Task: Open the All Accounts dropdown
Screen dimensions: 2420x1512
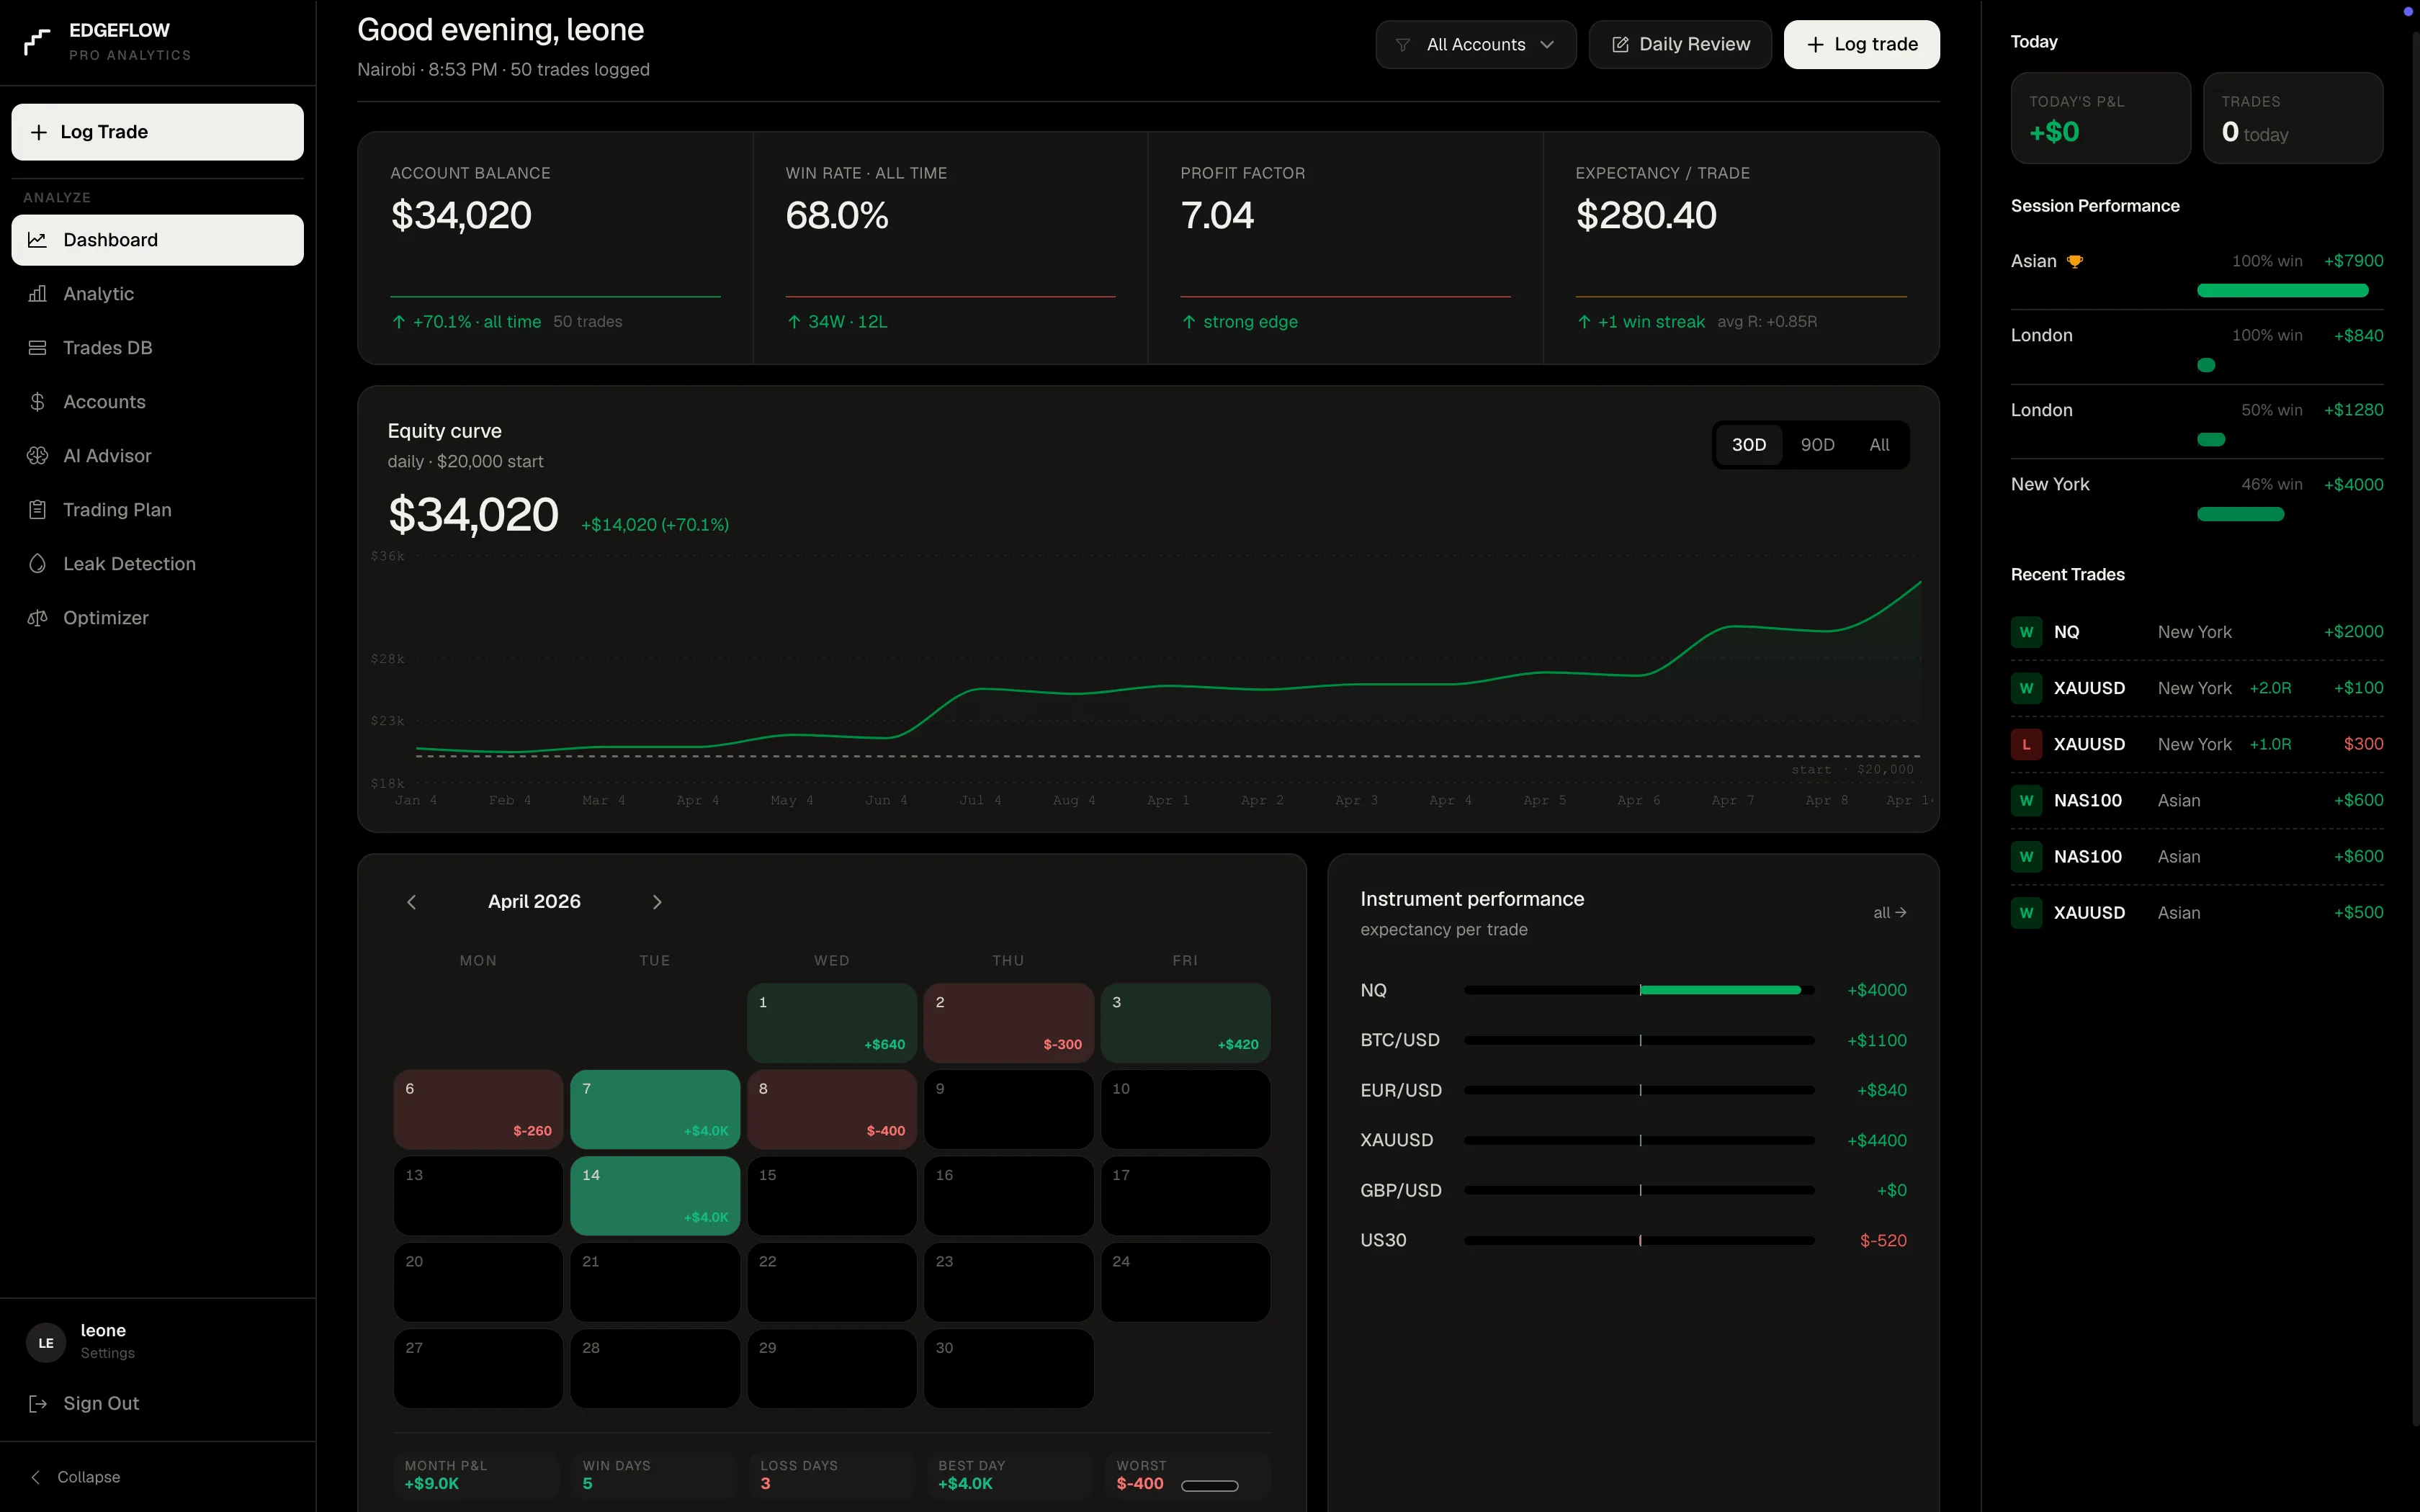Action: (x=1476, y=45)
